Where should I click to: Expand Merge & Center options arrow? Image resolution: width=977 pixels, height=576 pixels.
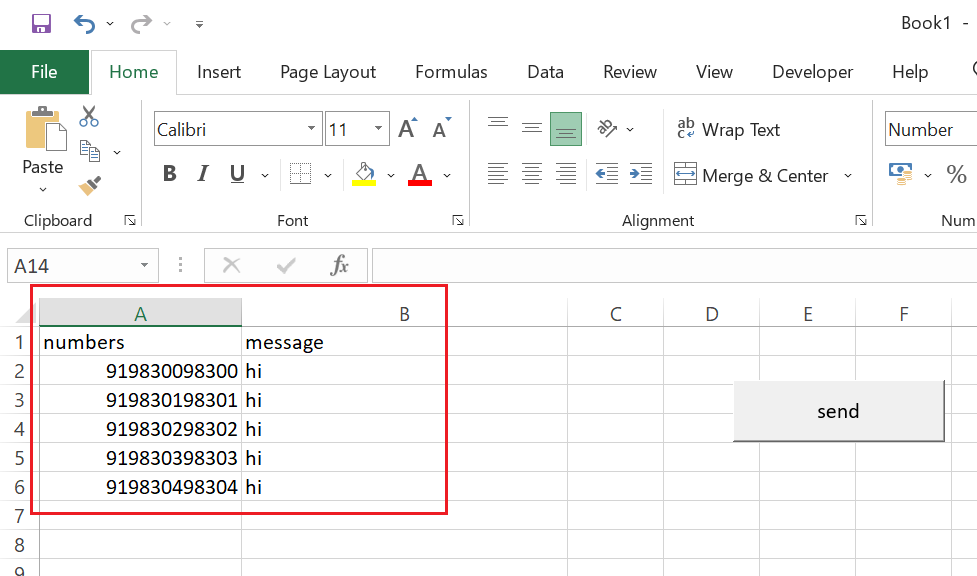[848, 176]
